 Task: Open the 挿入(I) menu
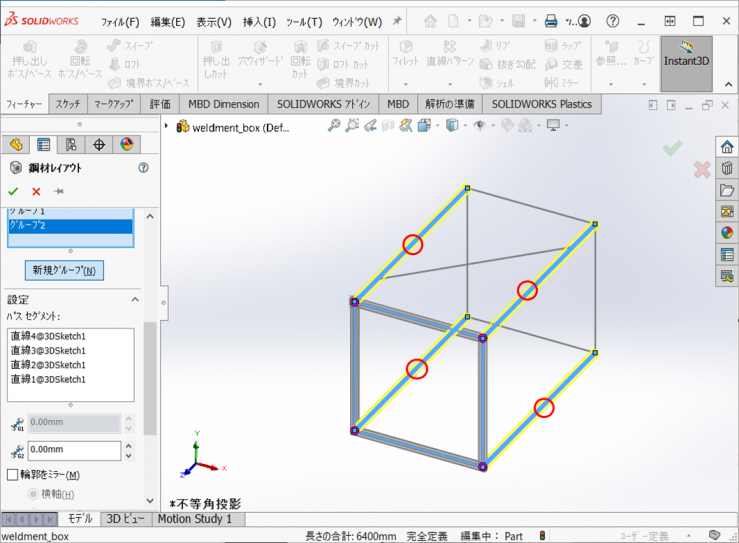(x=259, y=22)
